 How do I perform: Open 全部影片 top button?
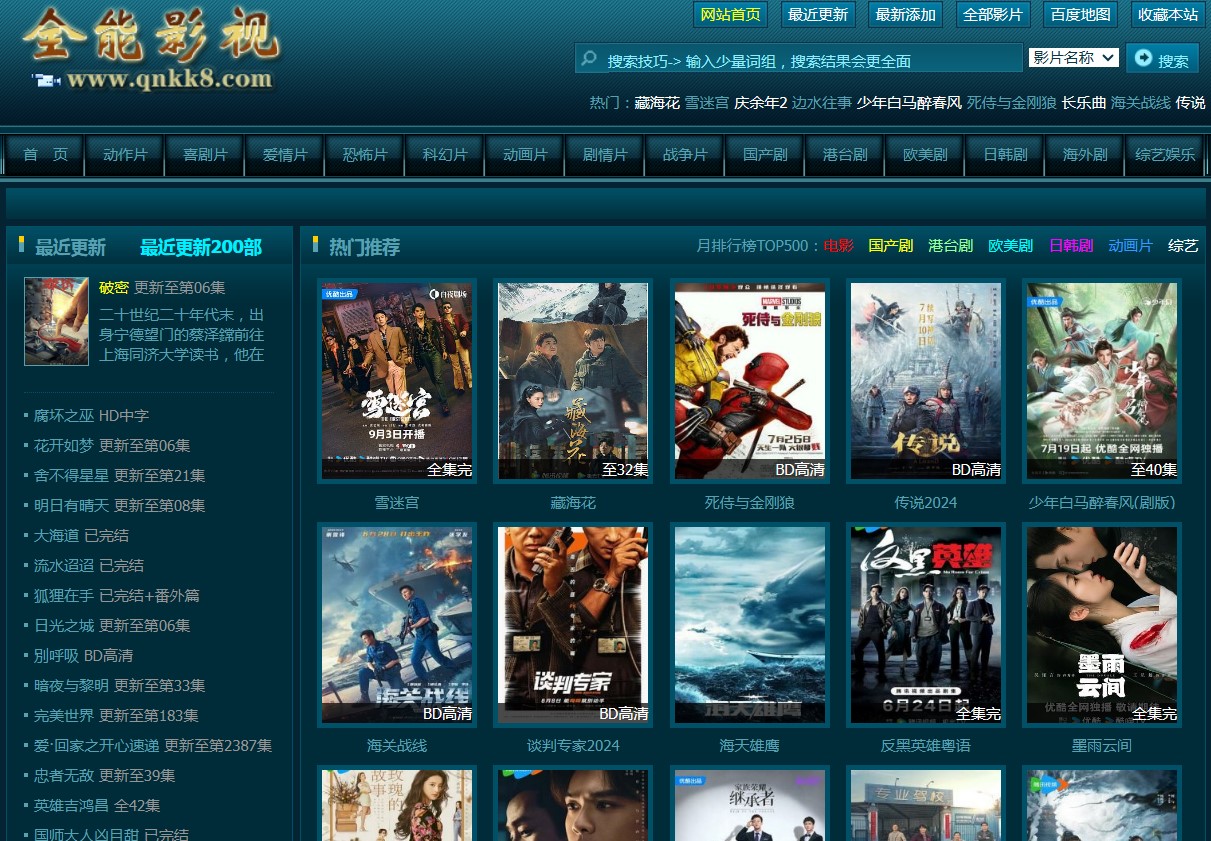(x=993, y=14)
